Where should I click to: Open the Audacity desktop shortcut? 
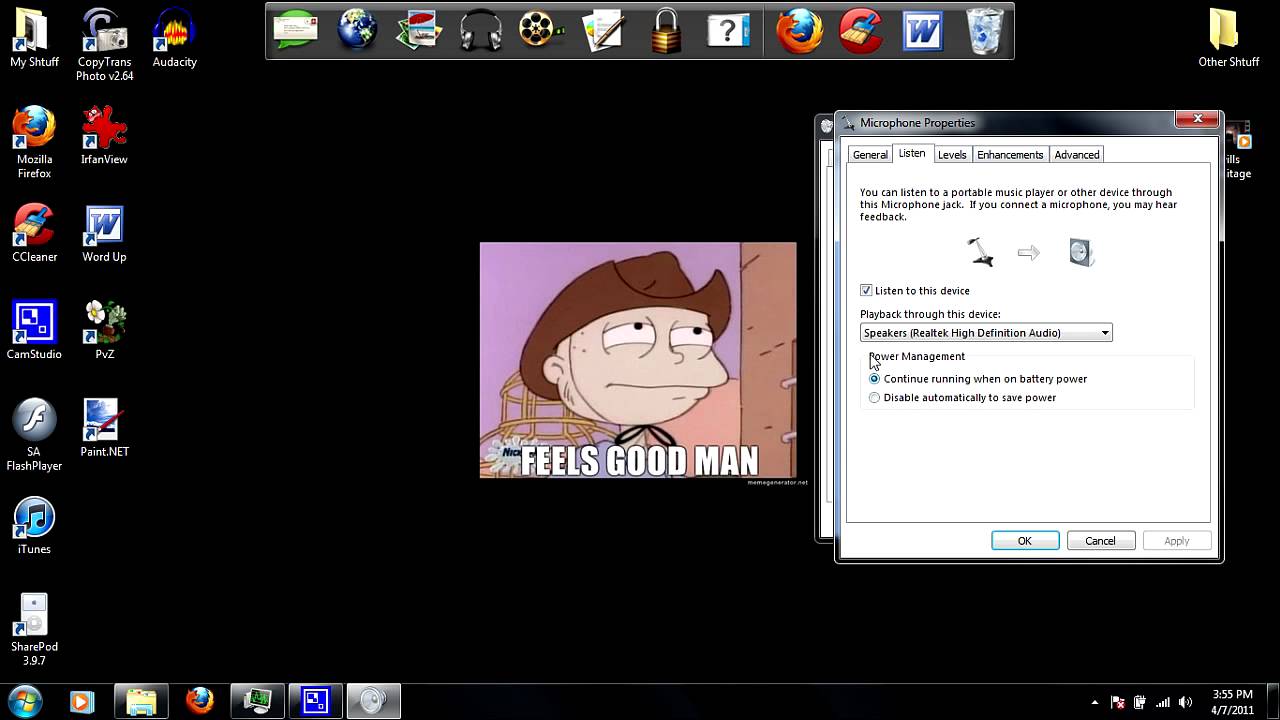pos(175,38)
